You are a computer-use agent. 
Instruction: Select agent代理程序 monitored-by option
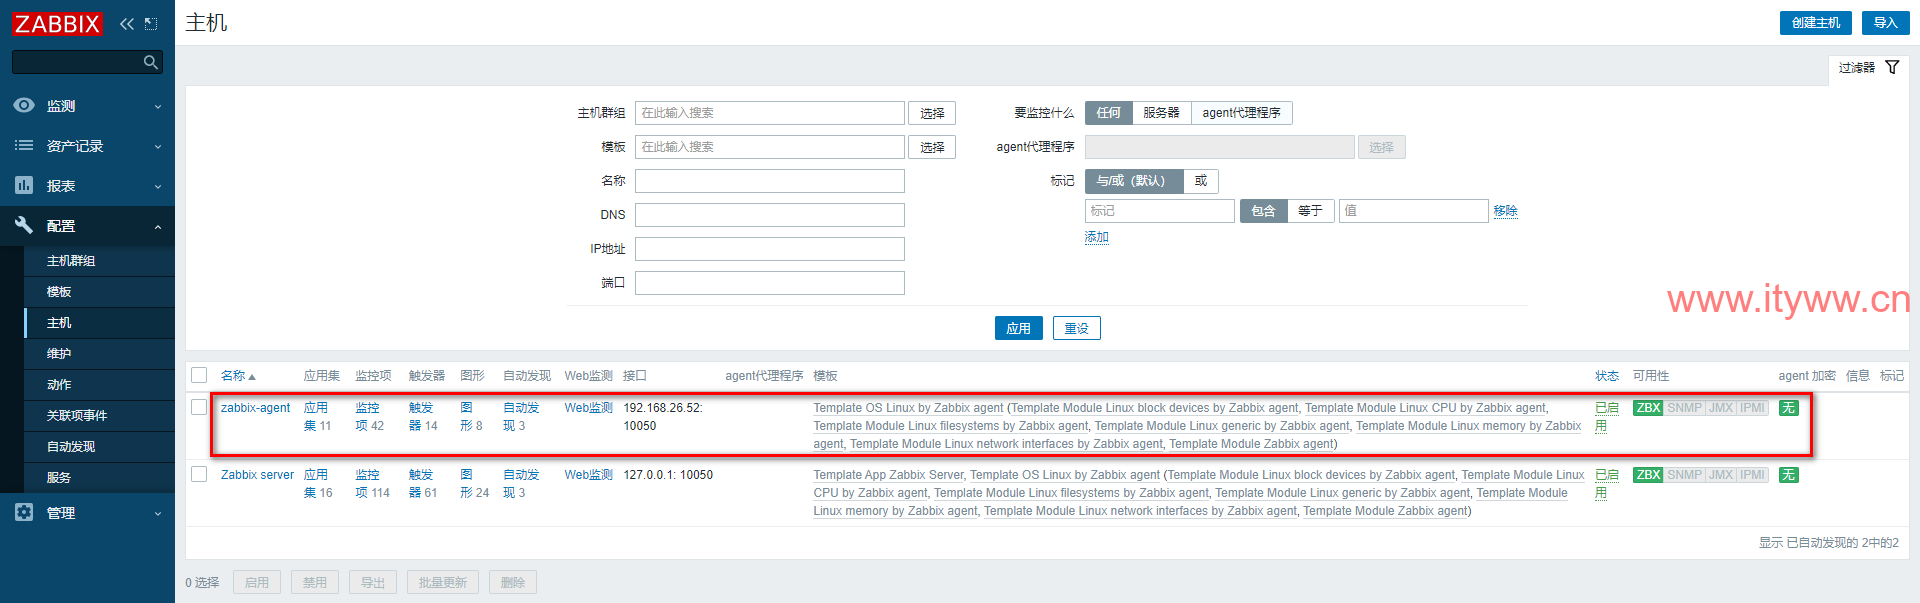coord(1241,113)
